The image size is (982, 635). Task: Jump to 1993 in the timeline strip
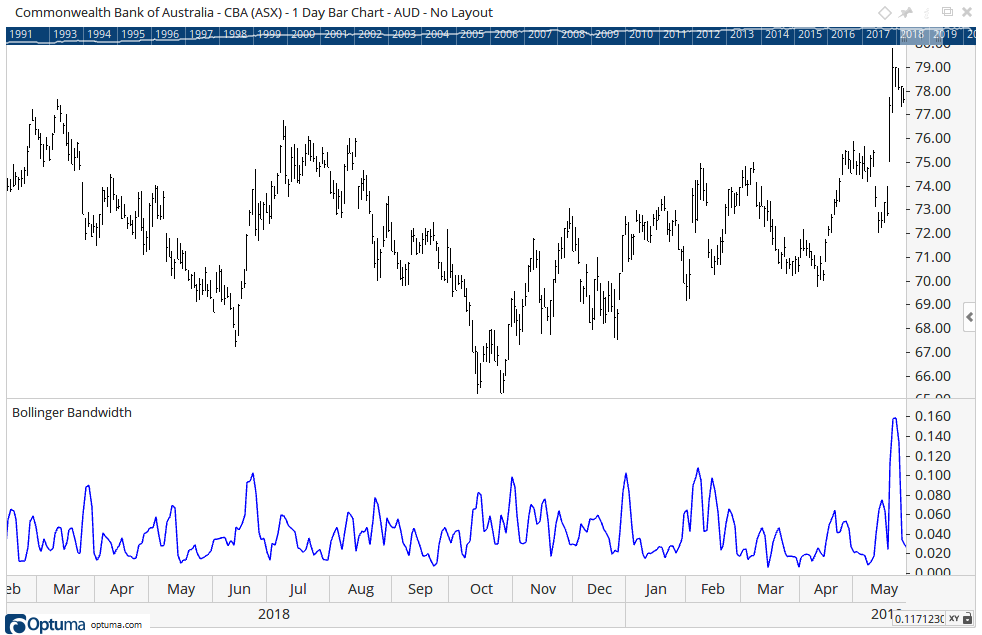pos(65,34)
